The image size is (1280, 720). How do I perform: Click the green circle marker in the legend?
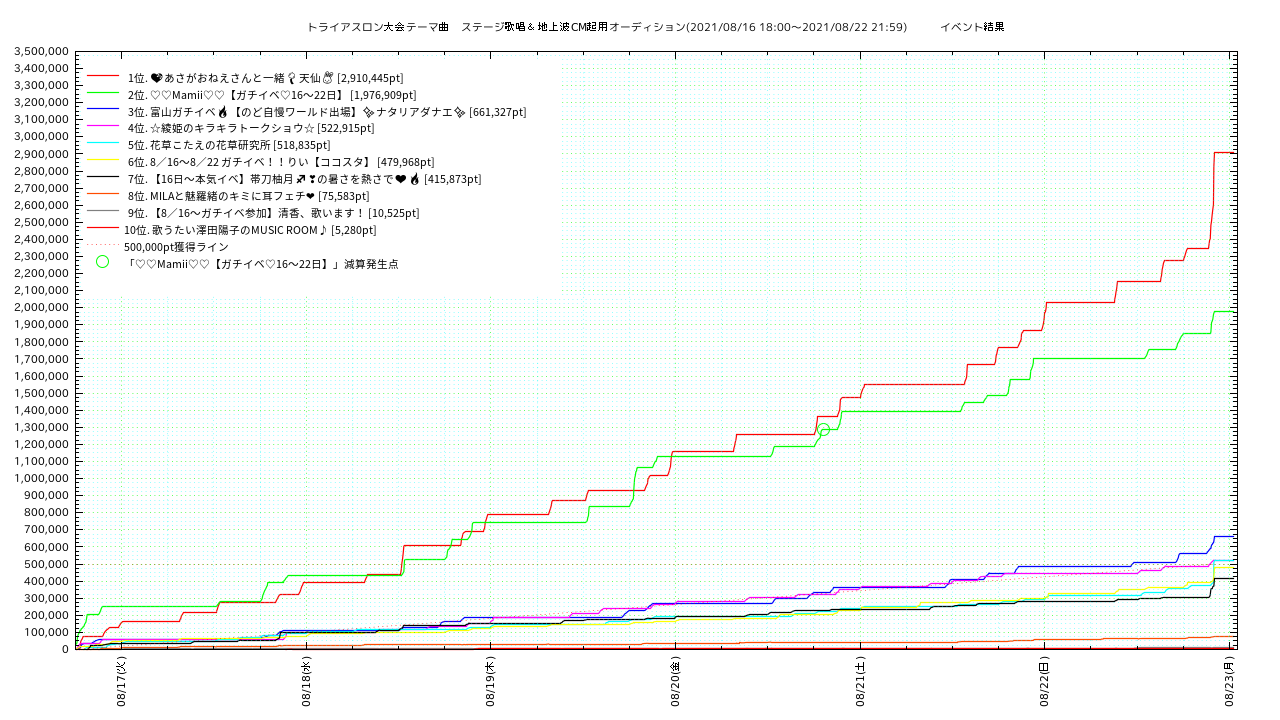click(102, 262)
